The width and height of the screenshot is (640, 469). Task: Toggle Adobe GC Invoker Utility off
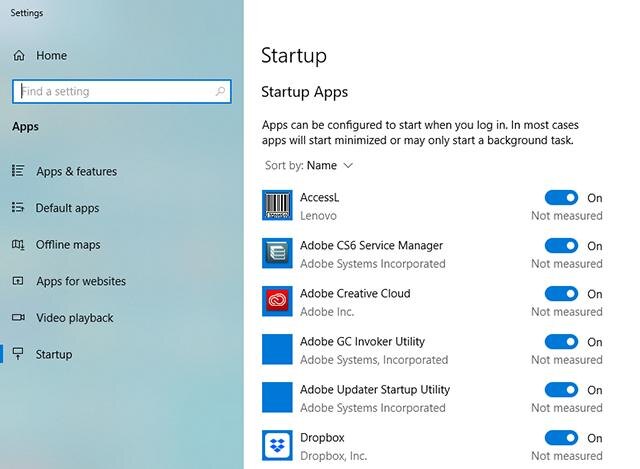click(561, 342)
